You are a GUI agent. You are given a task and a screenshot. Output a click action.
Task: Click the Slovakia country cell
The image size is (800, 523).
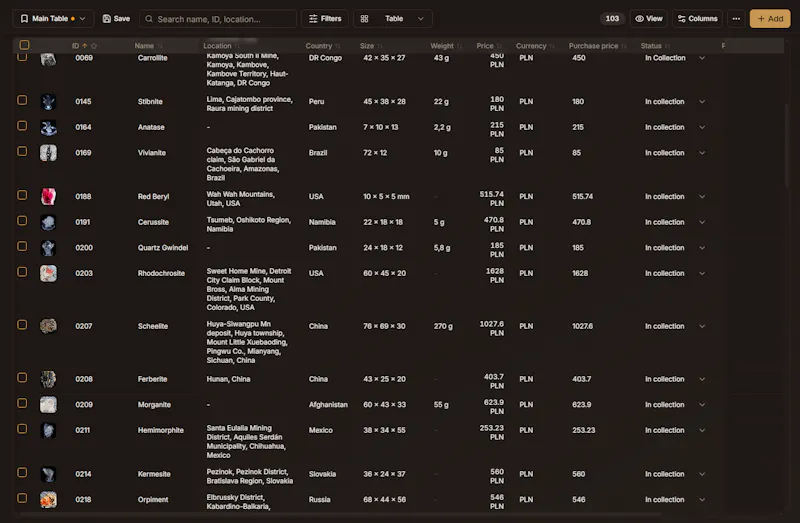point(322,475)
